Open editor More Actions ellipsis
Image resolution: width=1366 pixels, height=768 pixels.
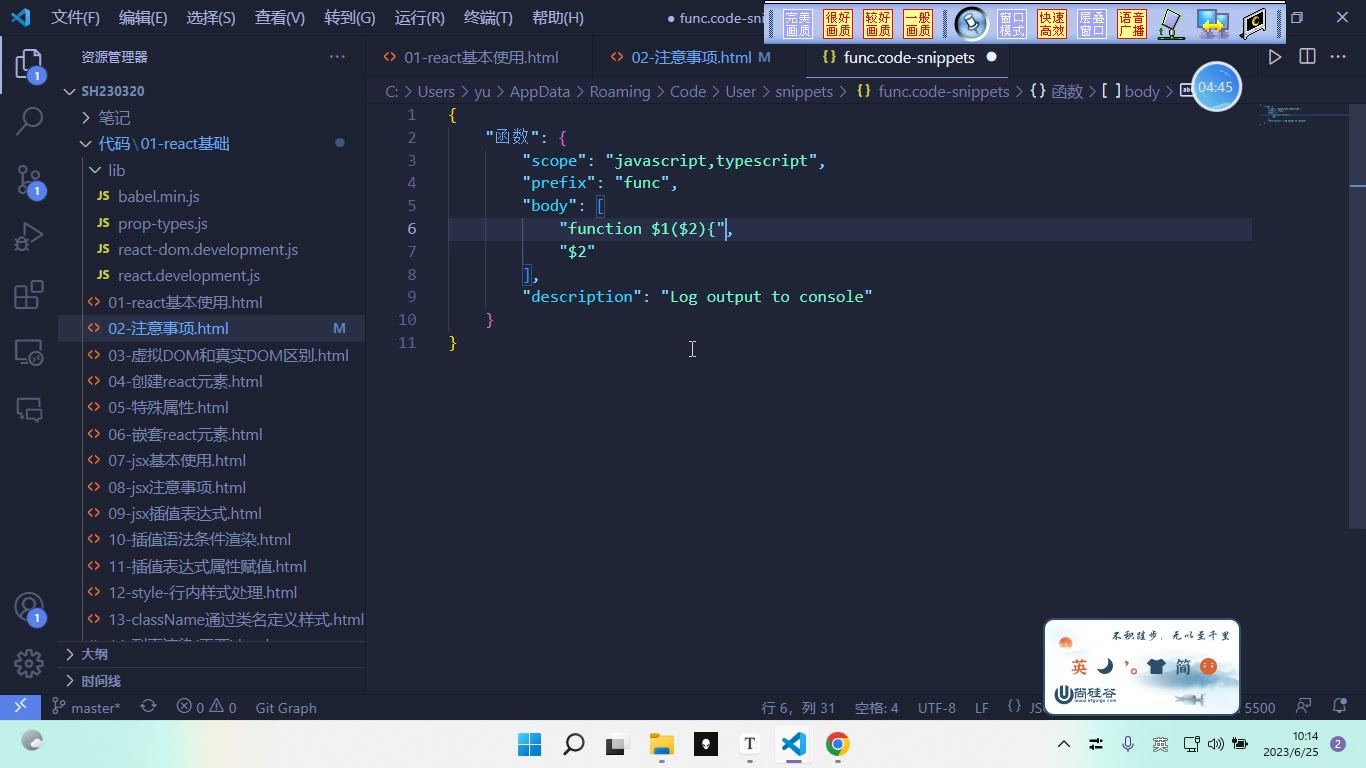coord(1338,57)
